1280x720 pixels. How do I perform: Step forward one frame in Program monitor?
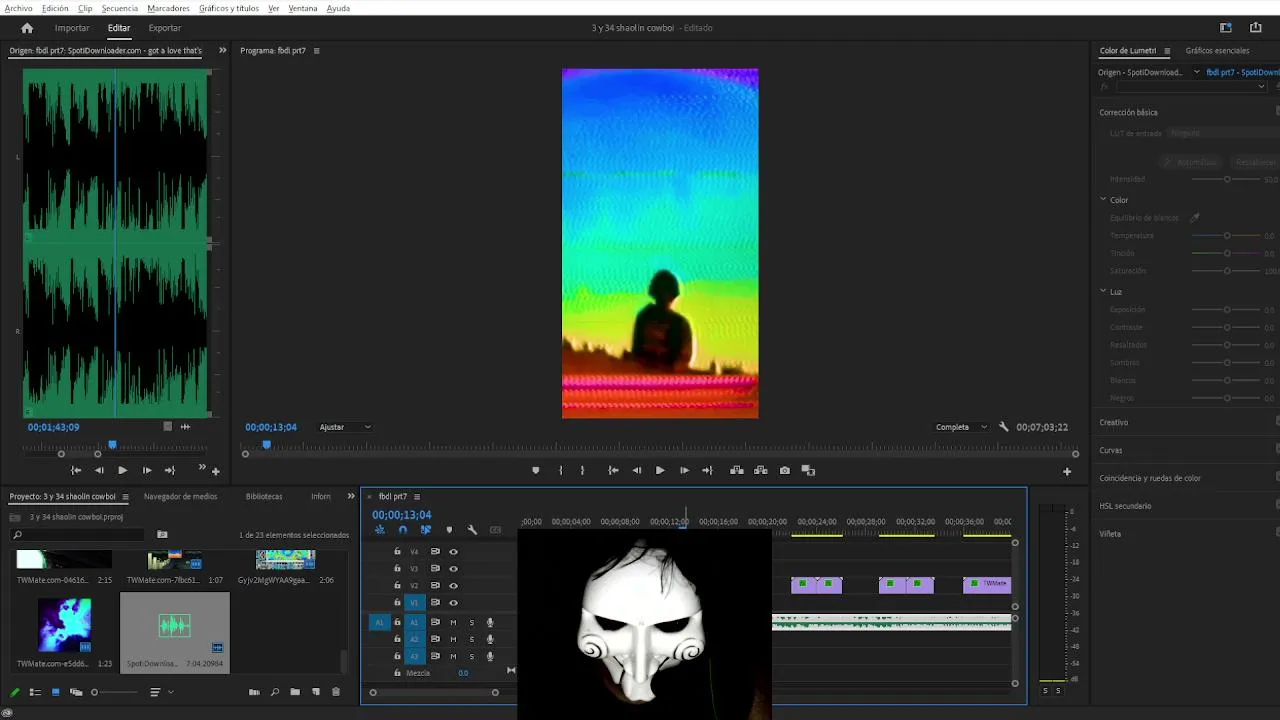point(684,470)
